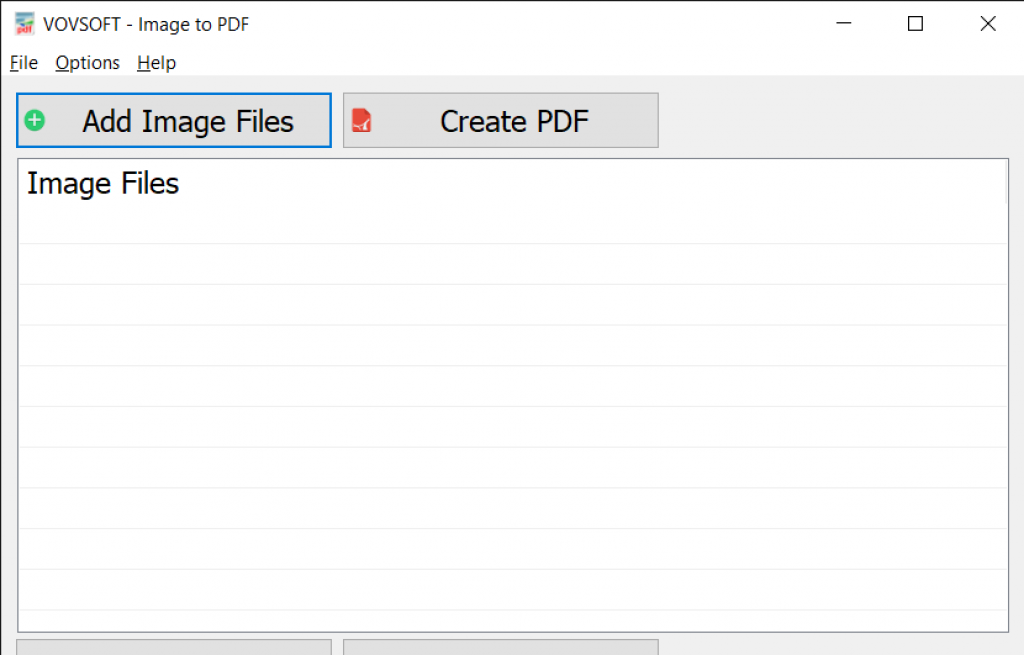This screenshot has height=655, width=1024.
Task: Click the first empty row under Image Files
Action: point(513,224)
